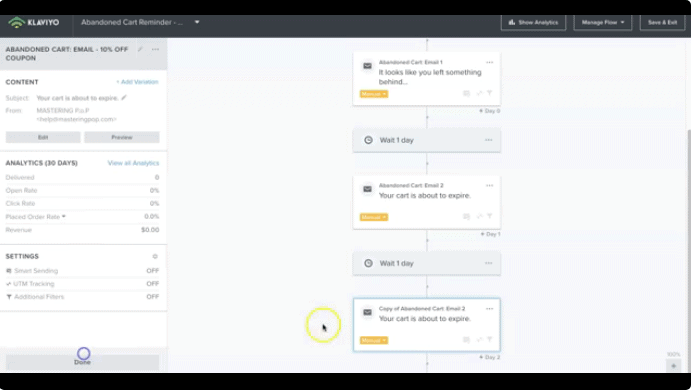Open options menu on Email 2 card
The height and width of the screenshot is (390, 693).
[489, 186]
